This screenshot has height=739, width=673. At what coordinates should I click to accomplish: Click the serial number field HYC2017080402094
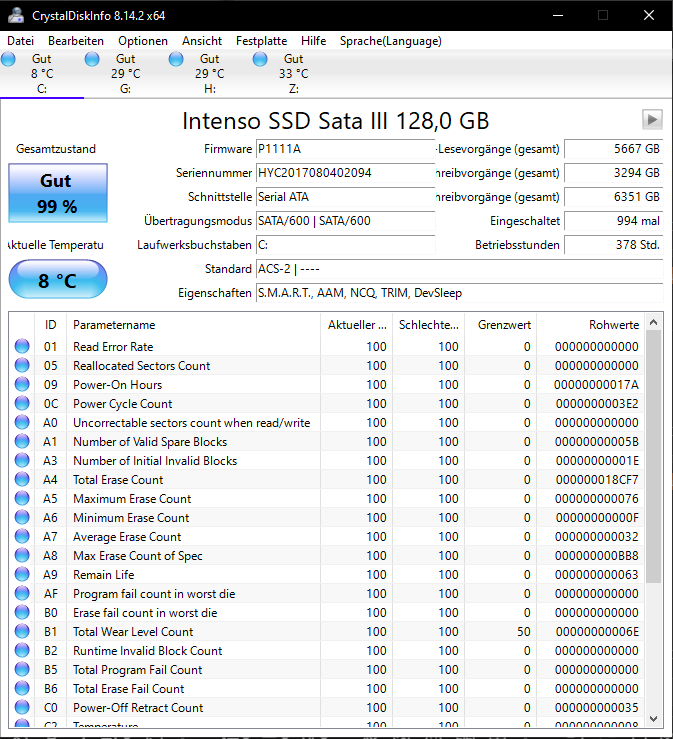pos(345,173)
